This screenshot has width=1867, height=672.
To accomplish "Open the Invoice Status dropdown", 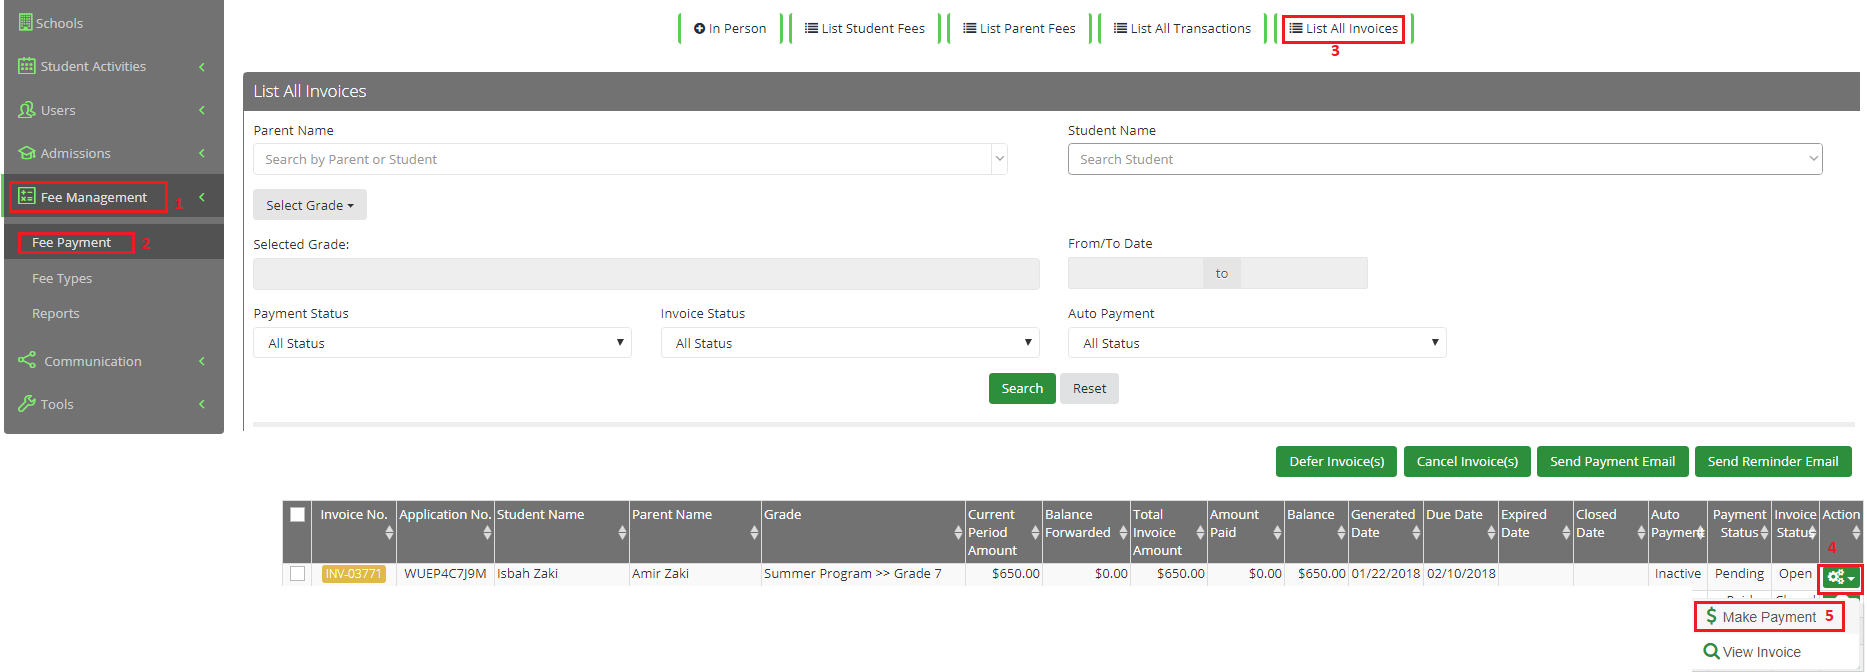I will click(850, 343).
